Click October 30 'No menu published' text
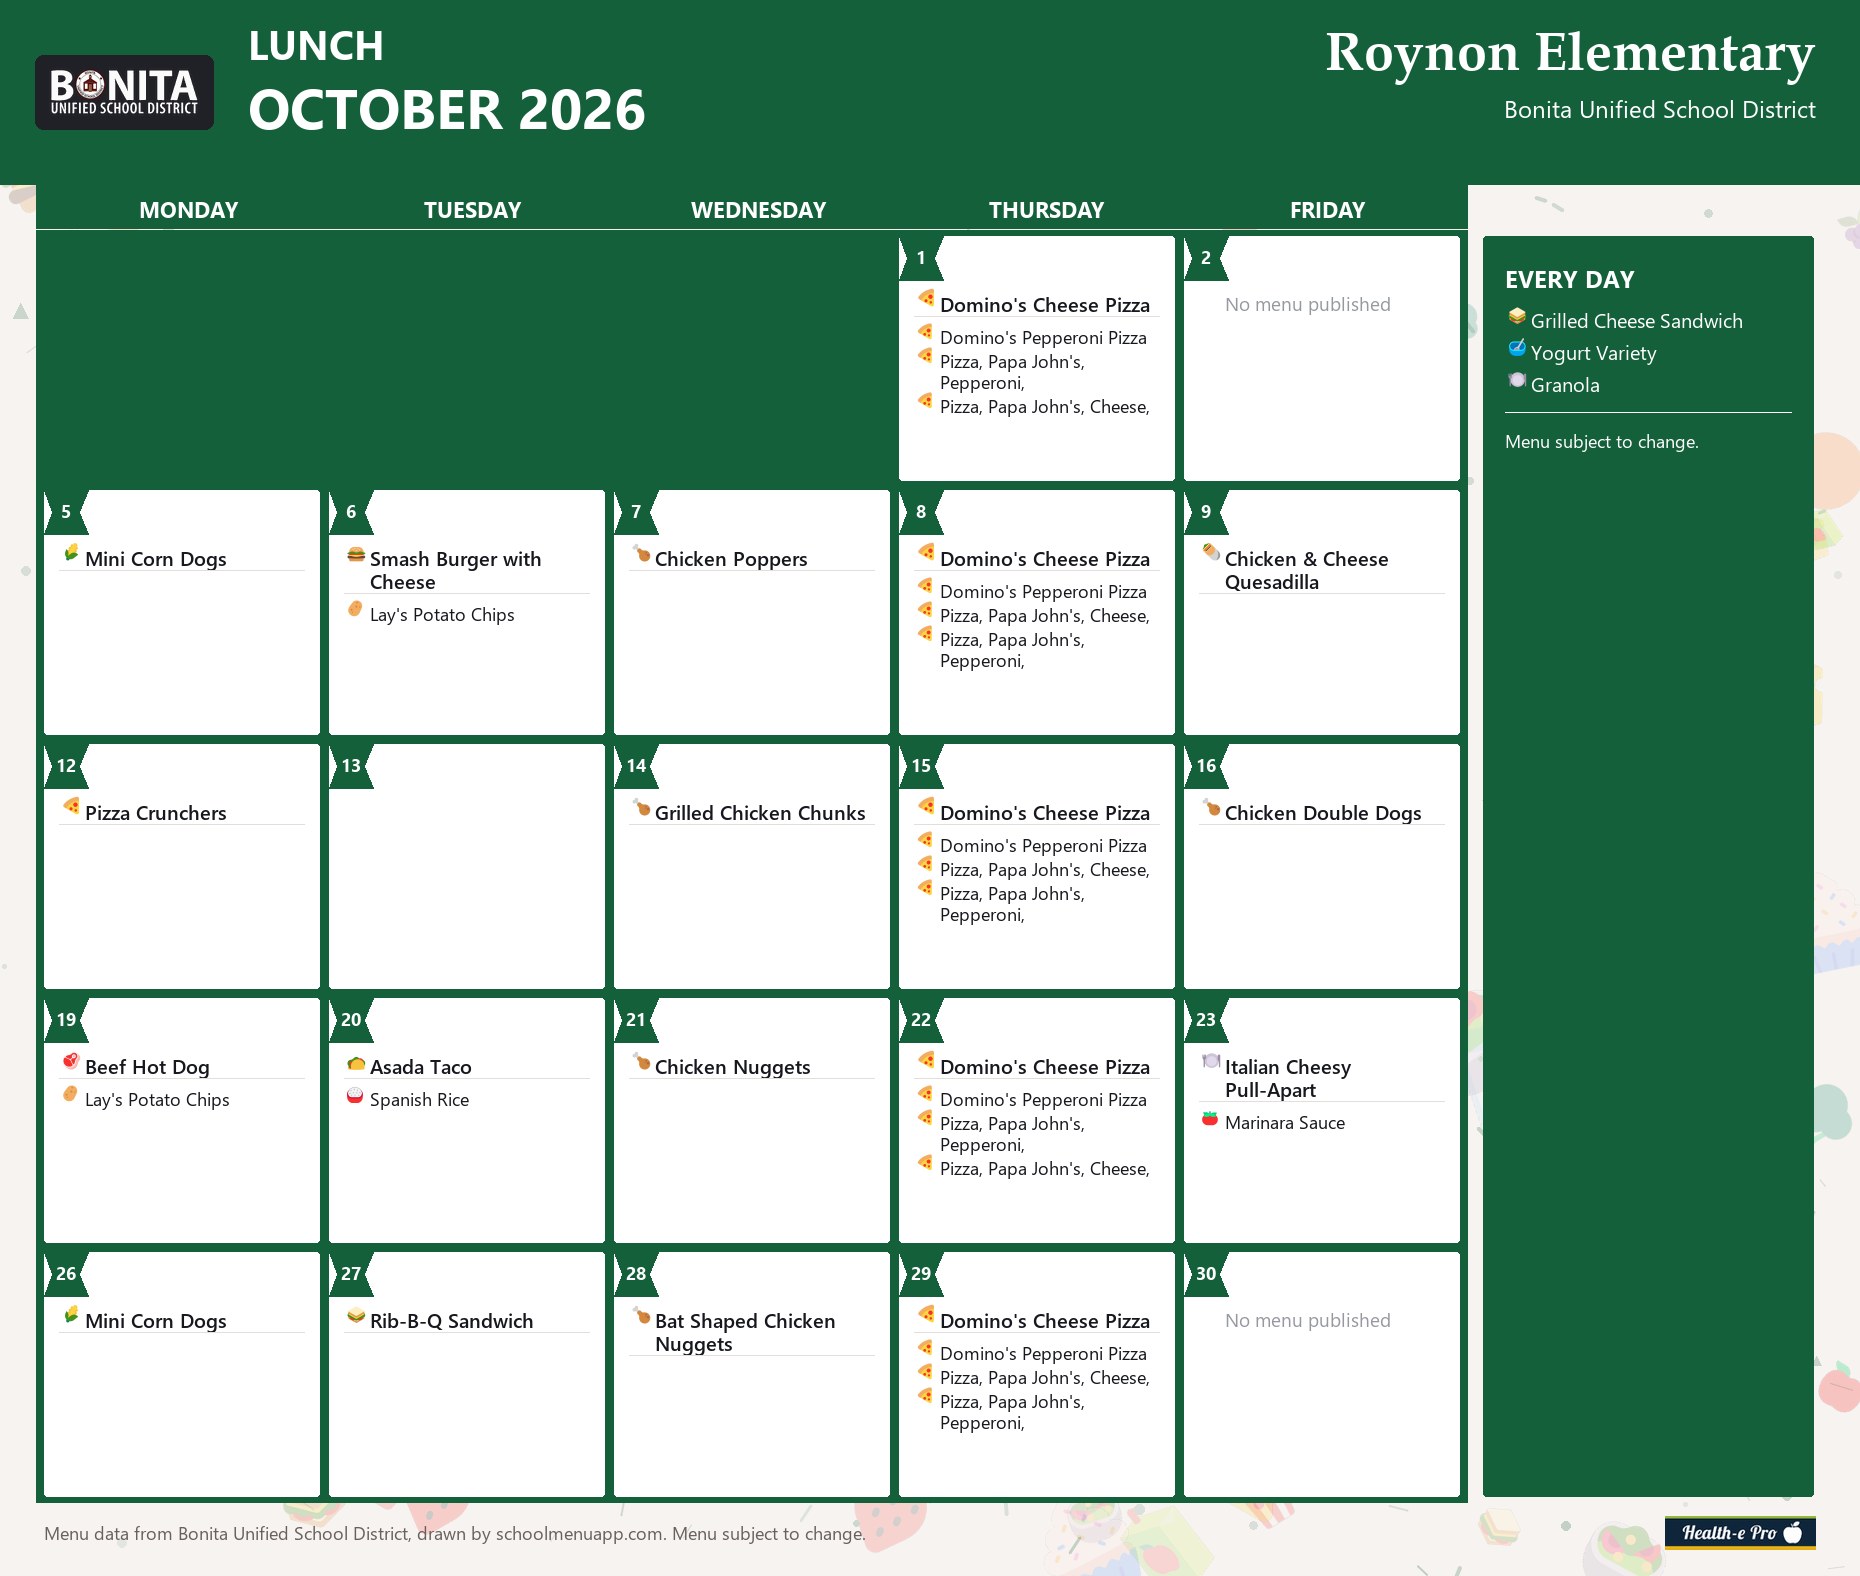This screenshot has height=1576, width=1860. tap(1307, 1321)
